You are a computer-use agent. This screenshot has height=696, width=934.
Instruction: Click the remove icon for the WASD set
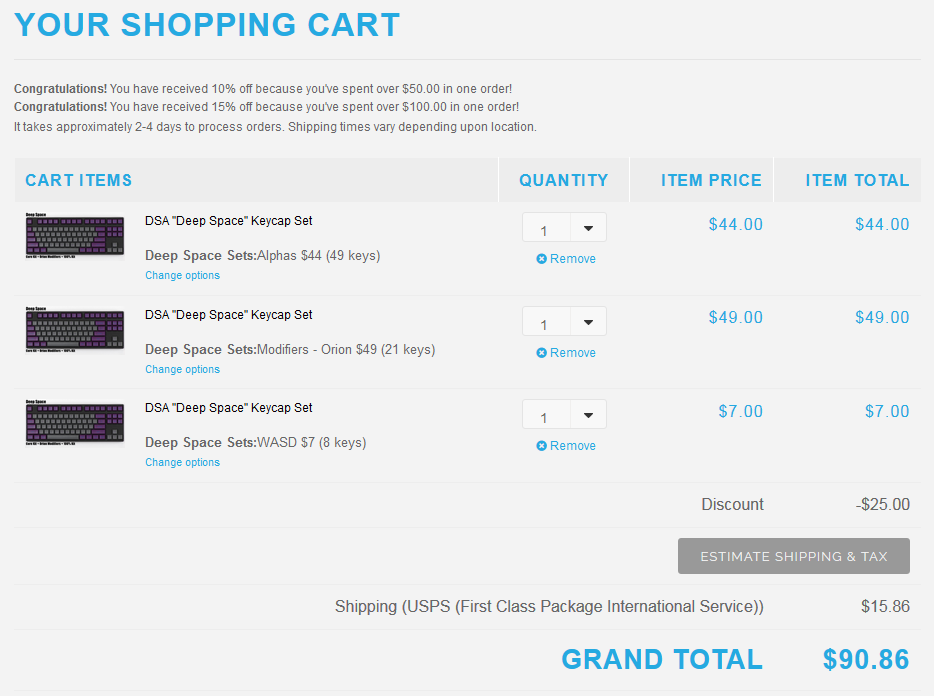[x=542, y=446]
